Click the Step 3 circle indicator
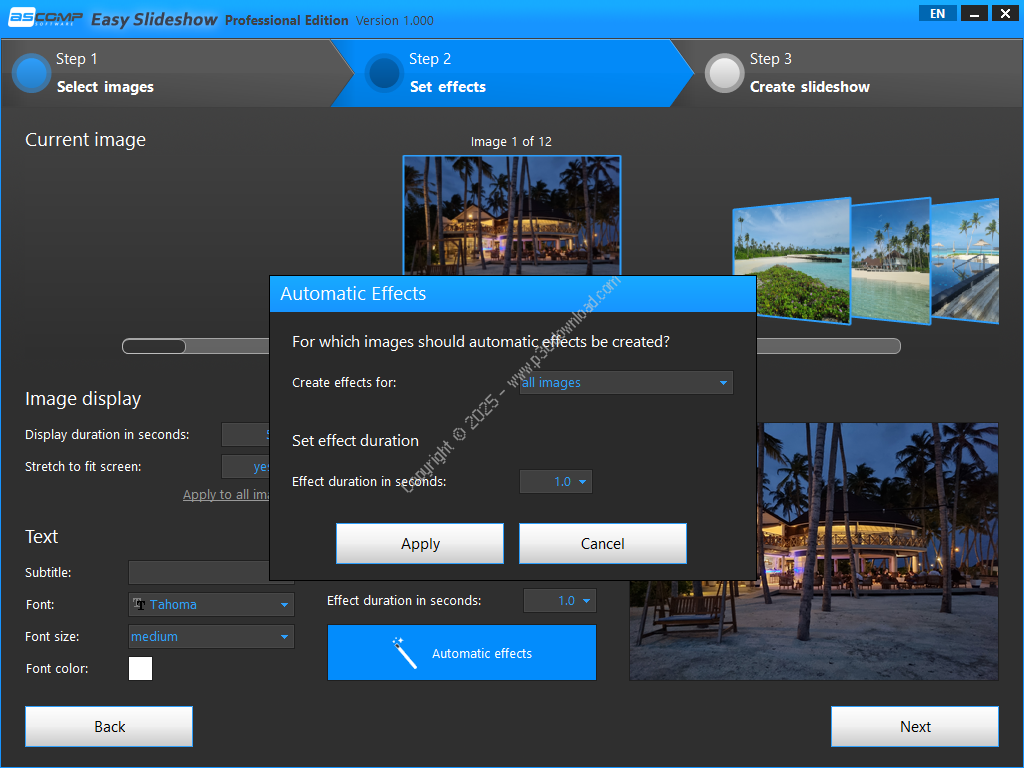Screen dimensions: 1024x768 tap(724, 73)
